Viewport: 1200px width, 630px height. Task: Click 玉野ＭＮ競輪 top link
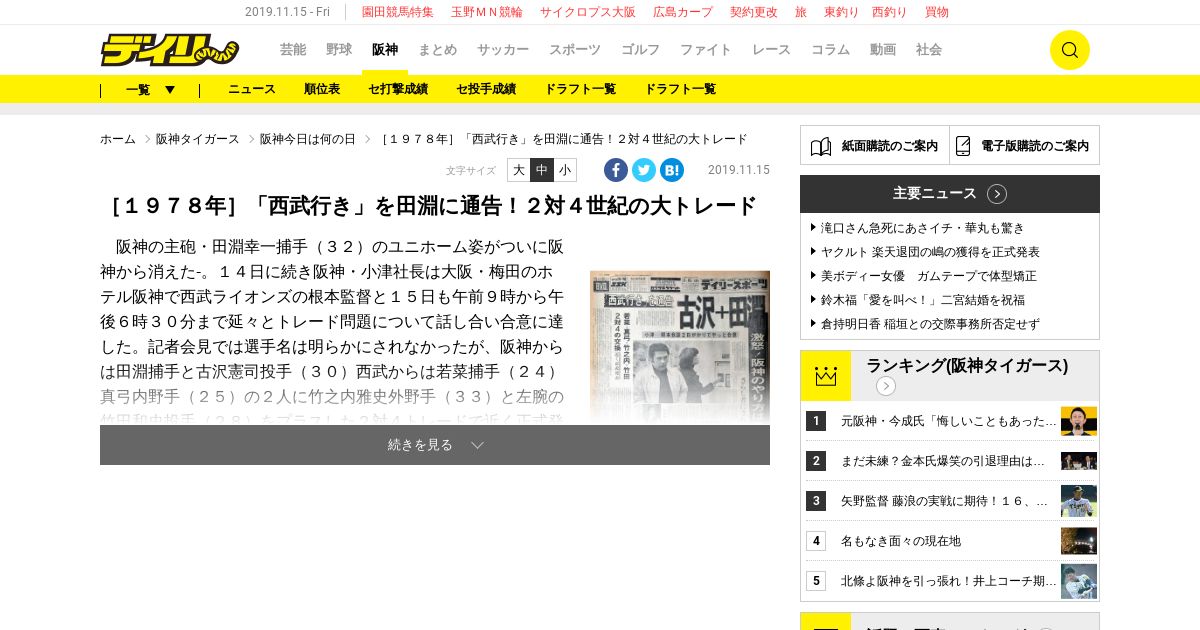[x=487, y=12]
